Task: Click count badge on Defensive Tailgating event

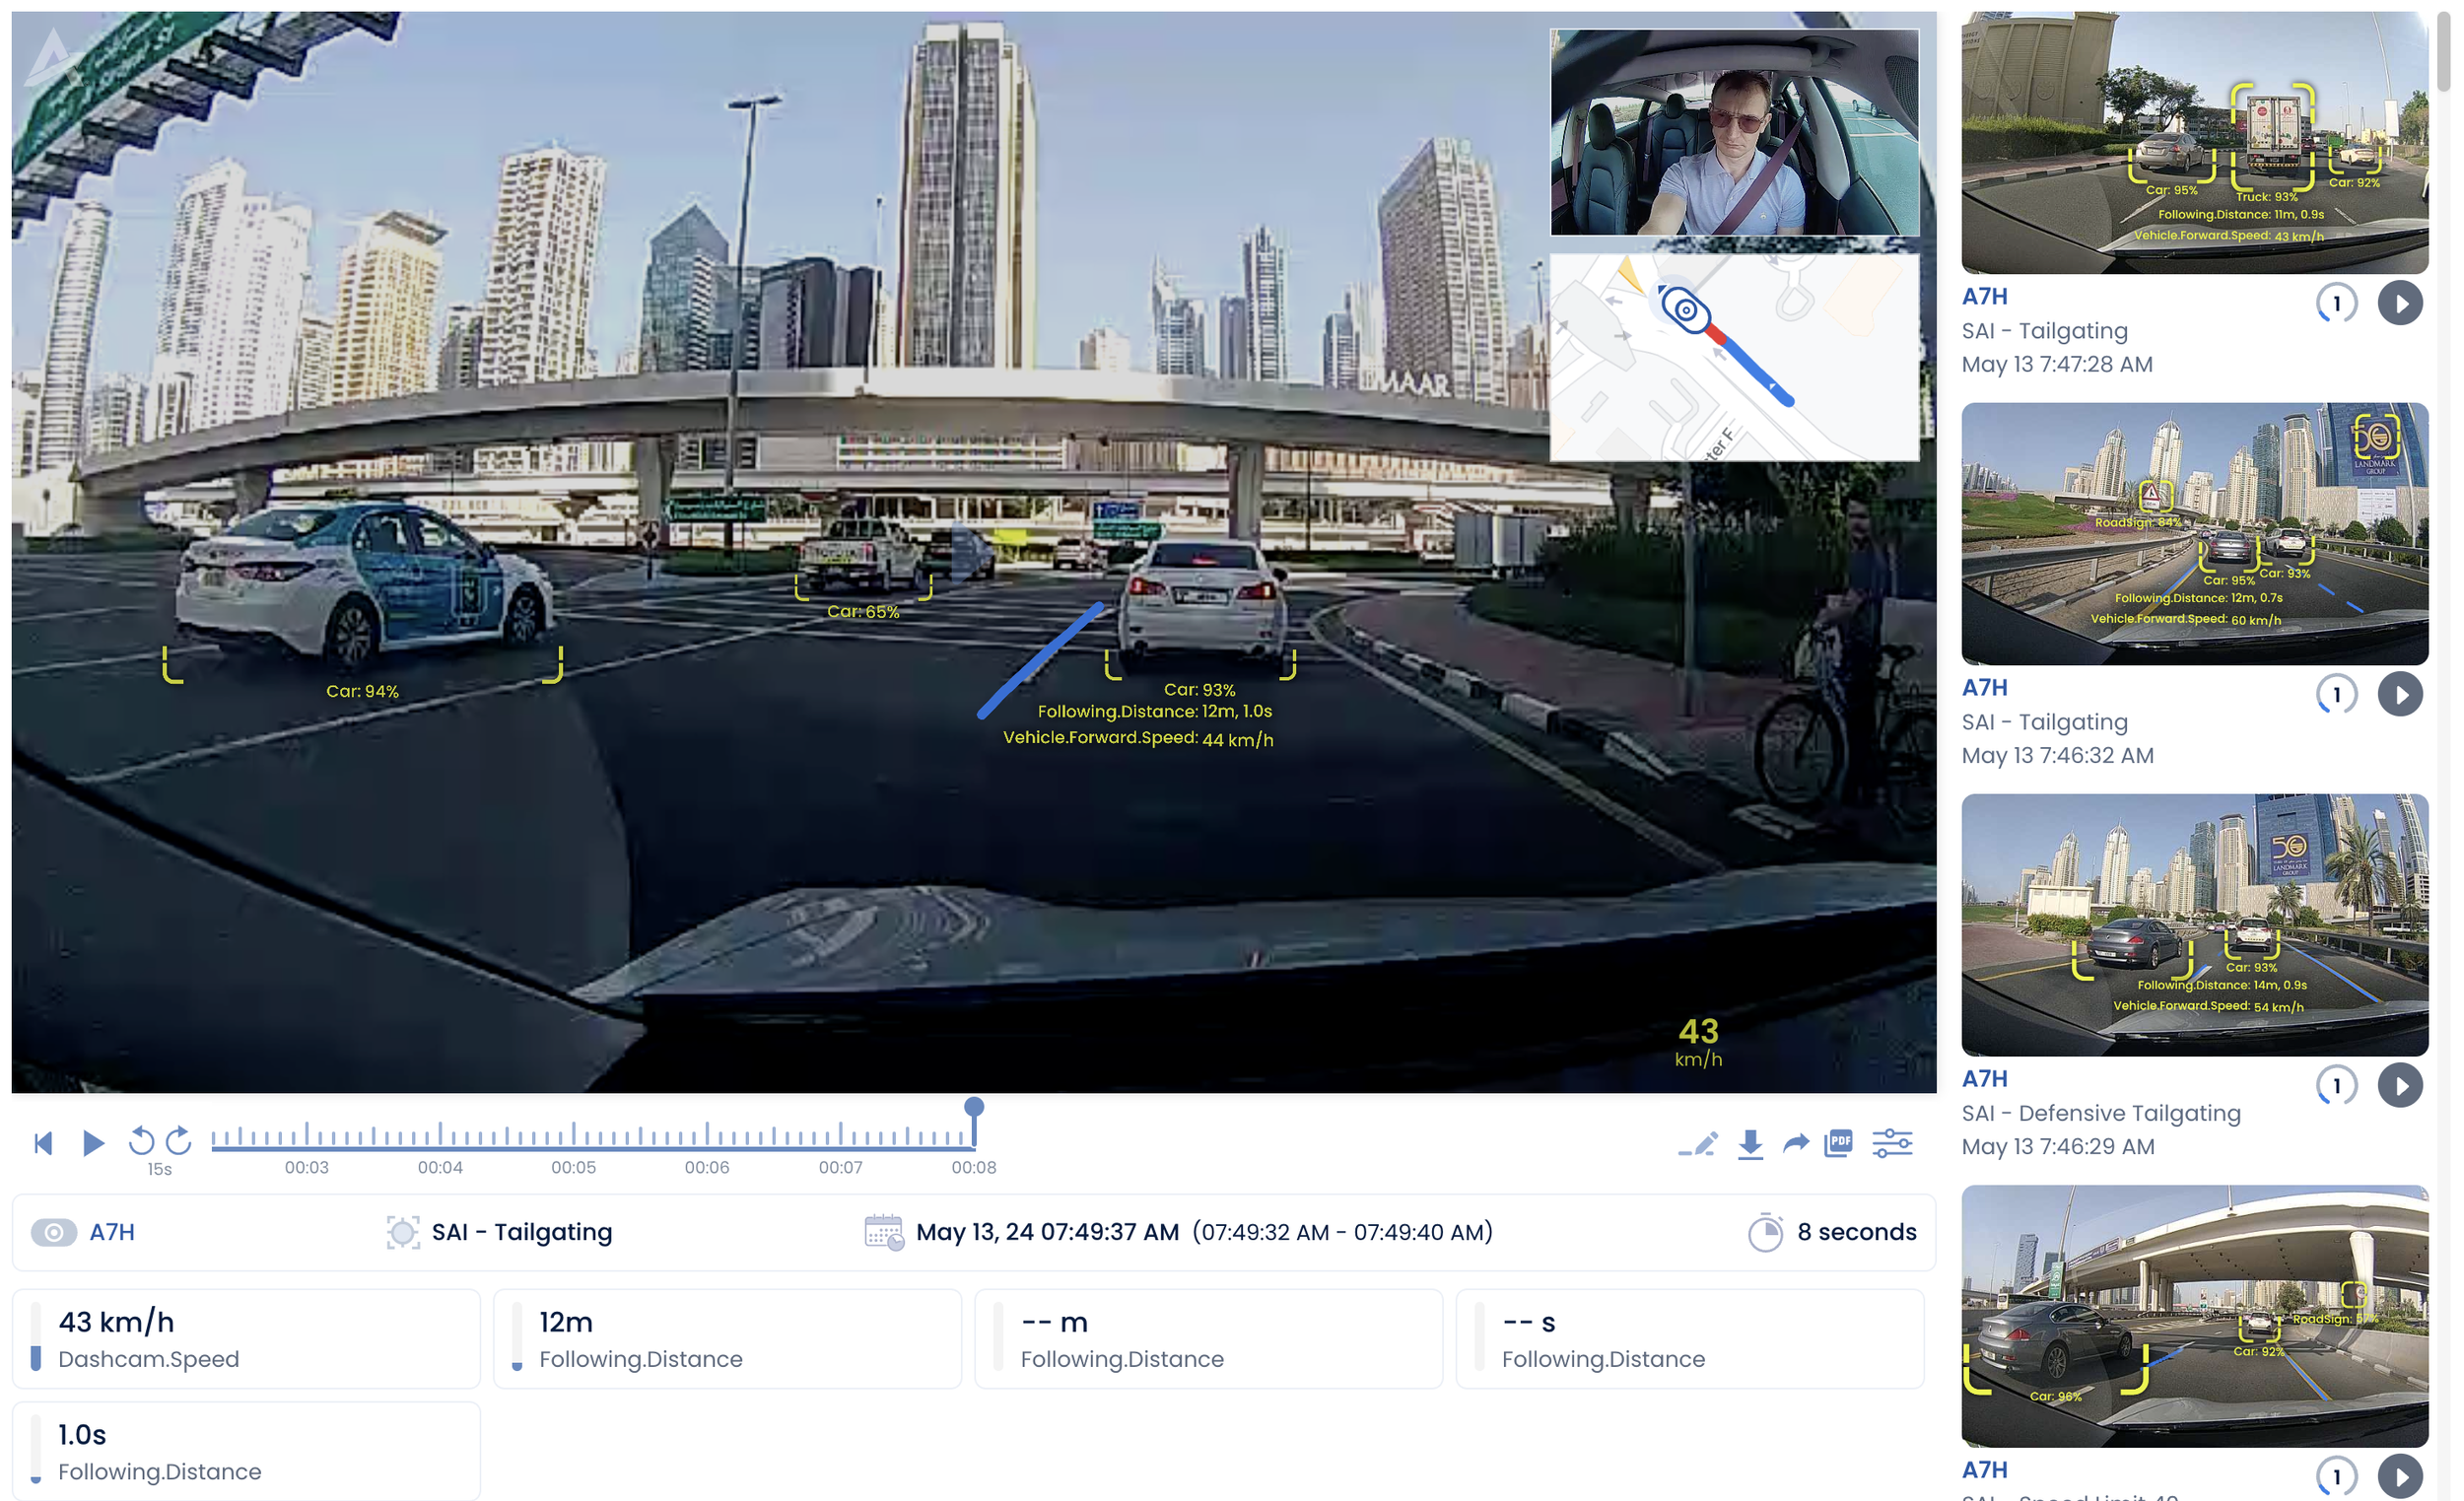Action: coord(2336,1086)
